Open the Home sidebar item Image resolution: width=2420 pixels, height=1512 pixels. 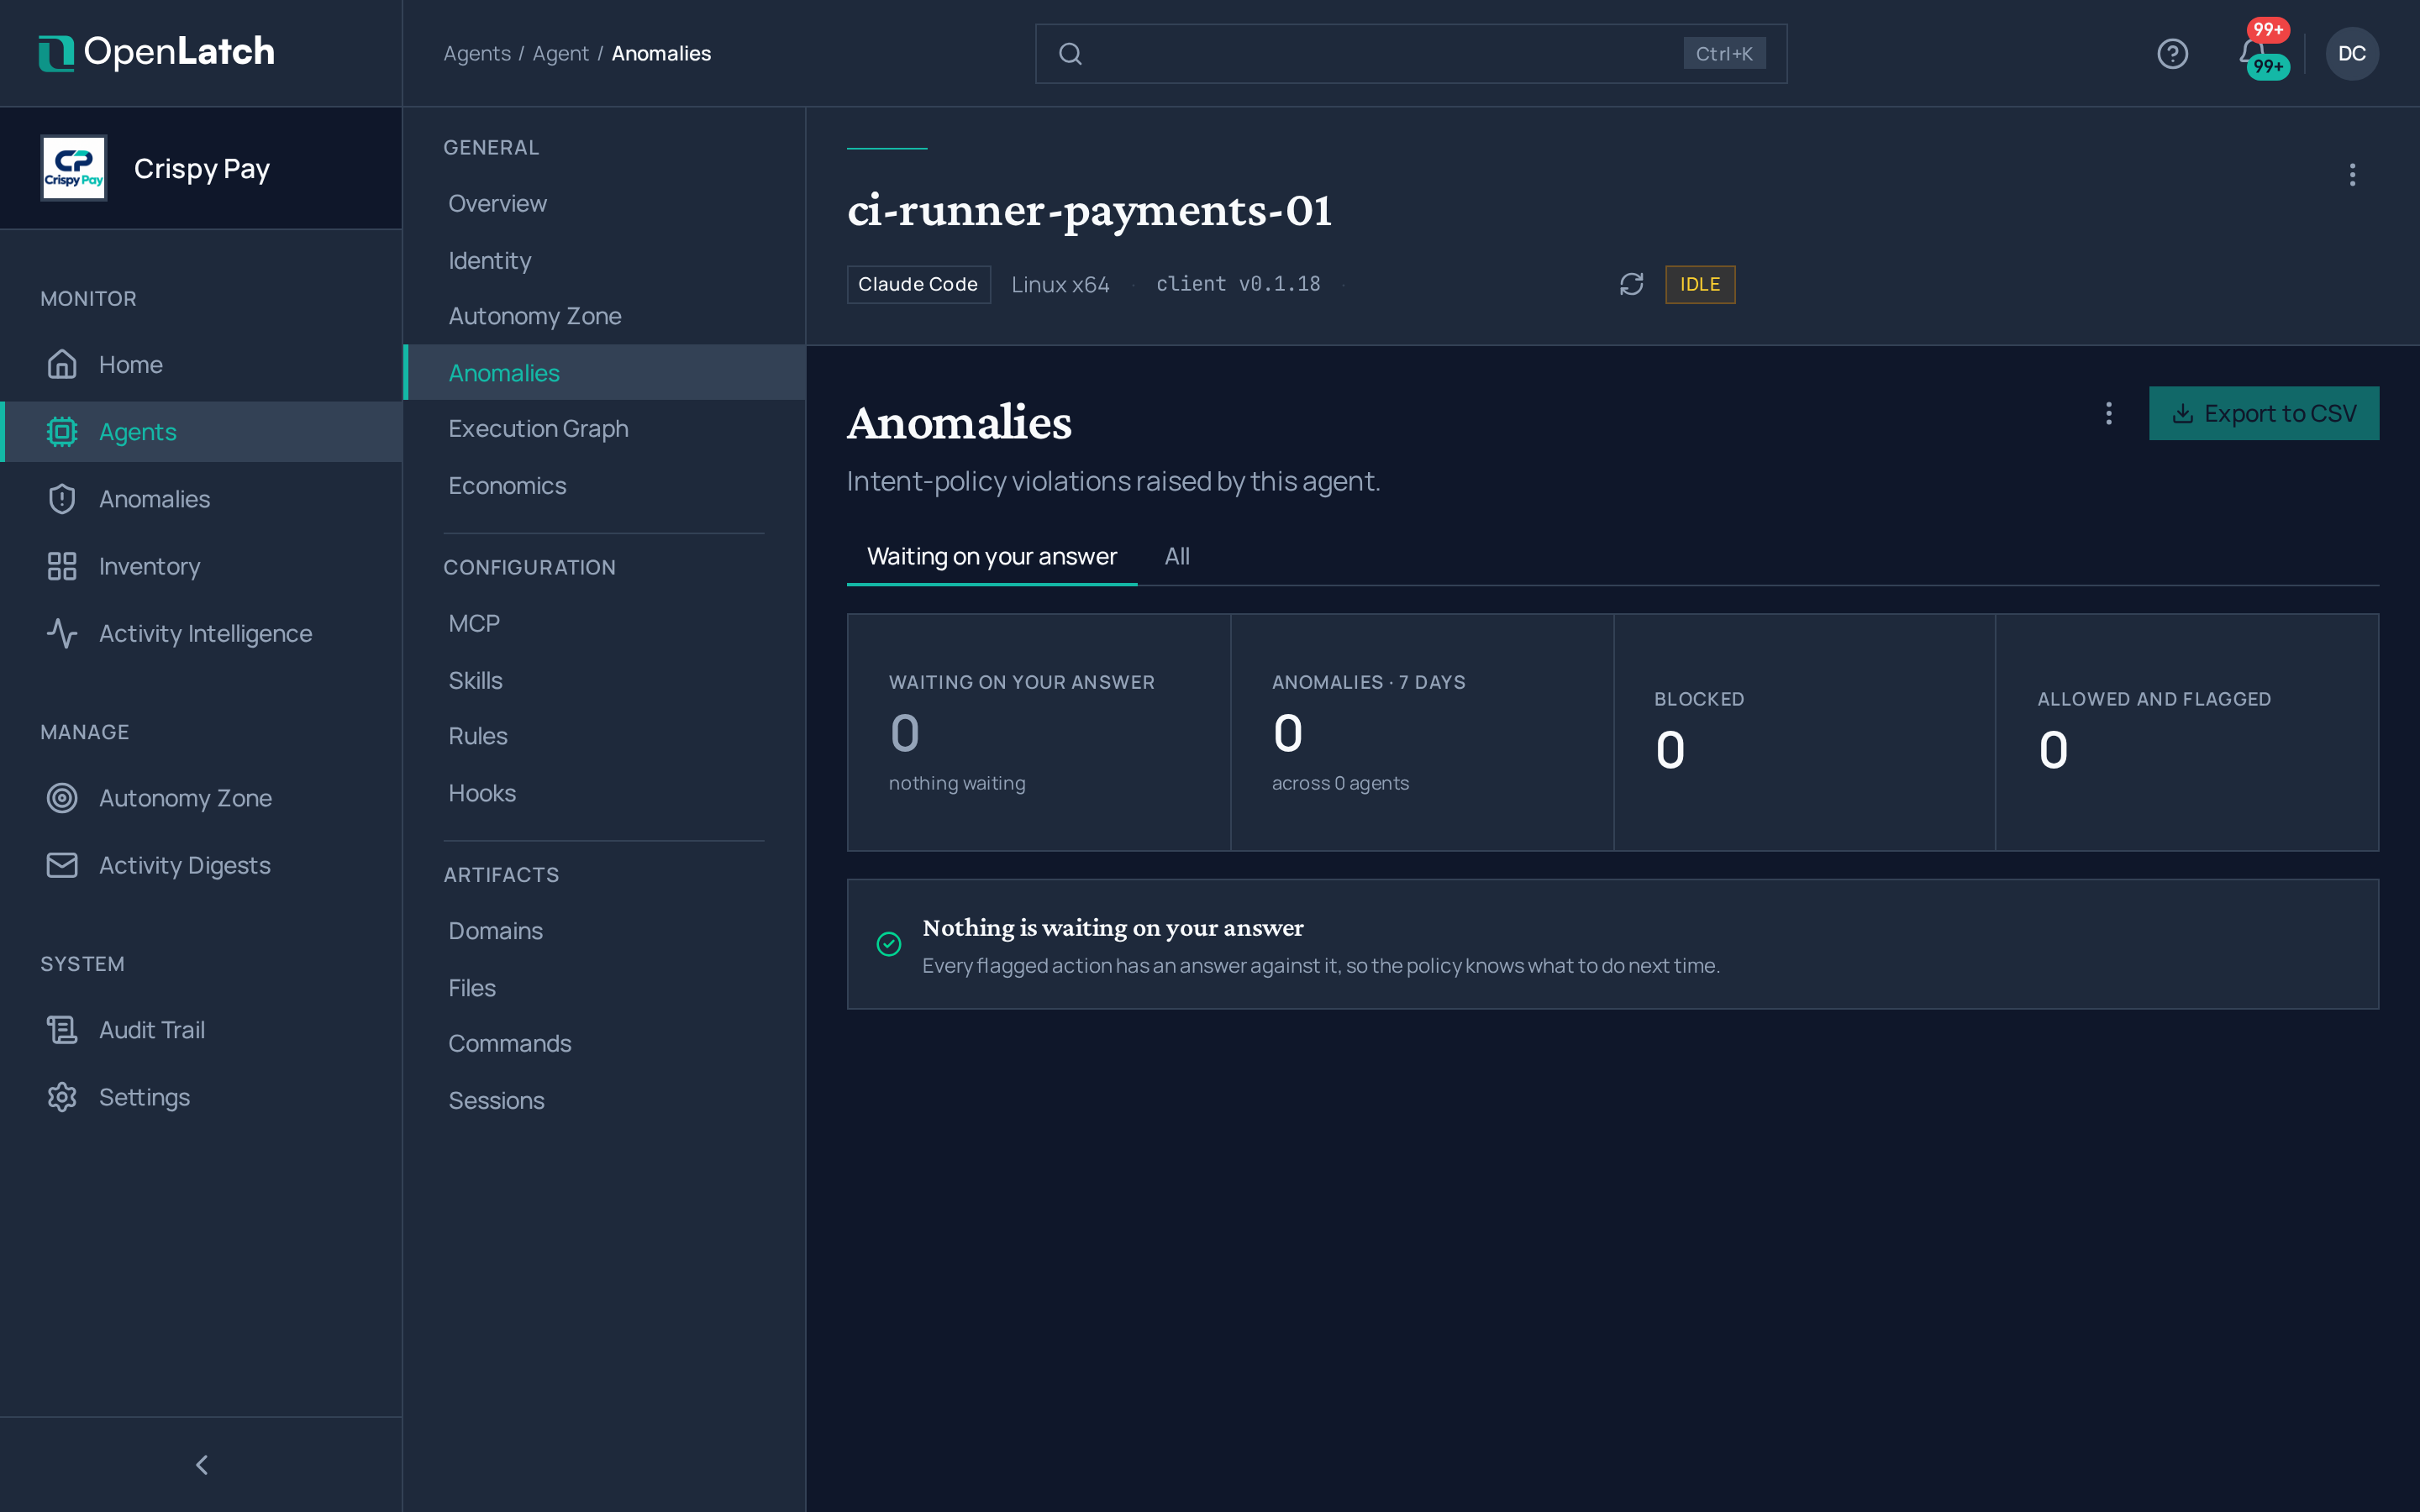click(201, 365)
